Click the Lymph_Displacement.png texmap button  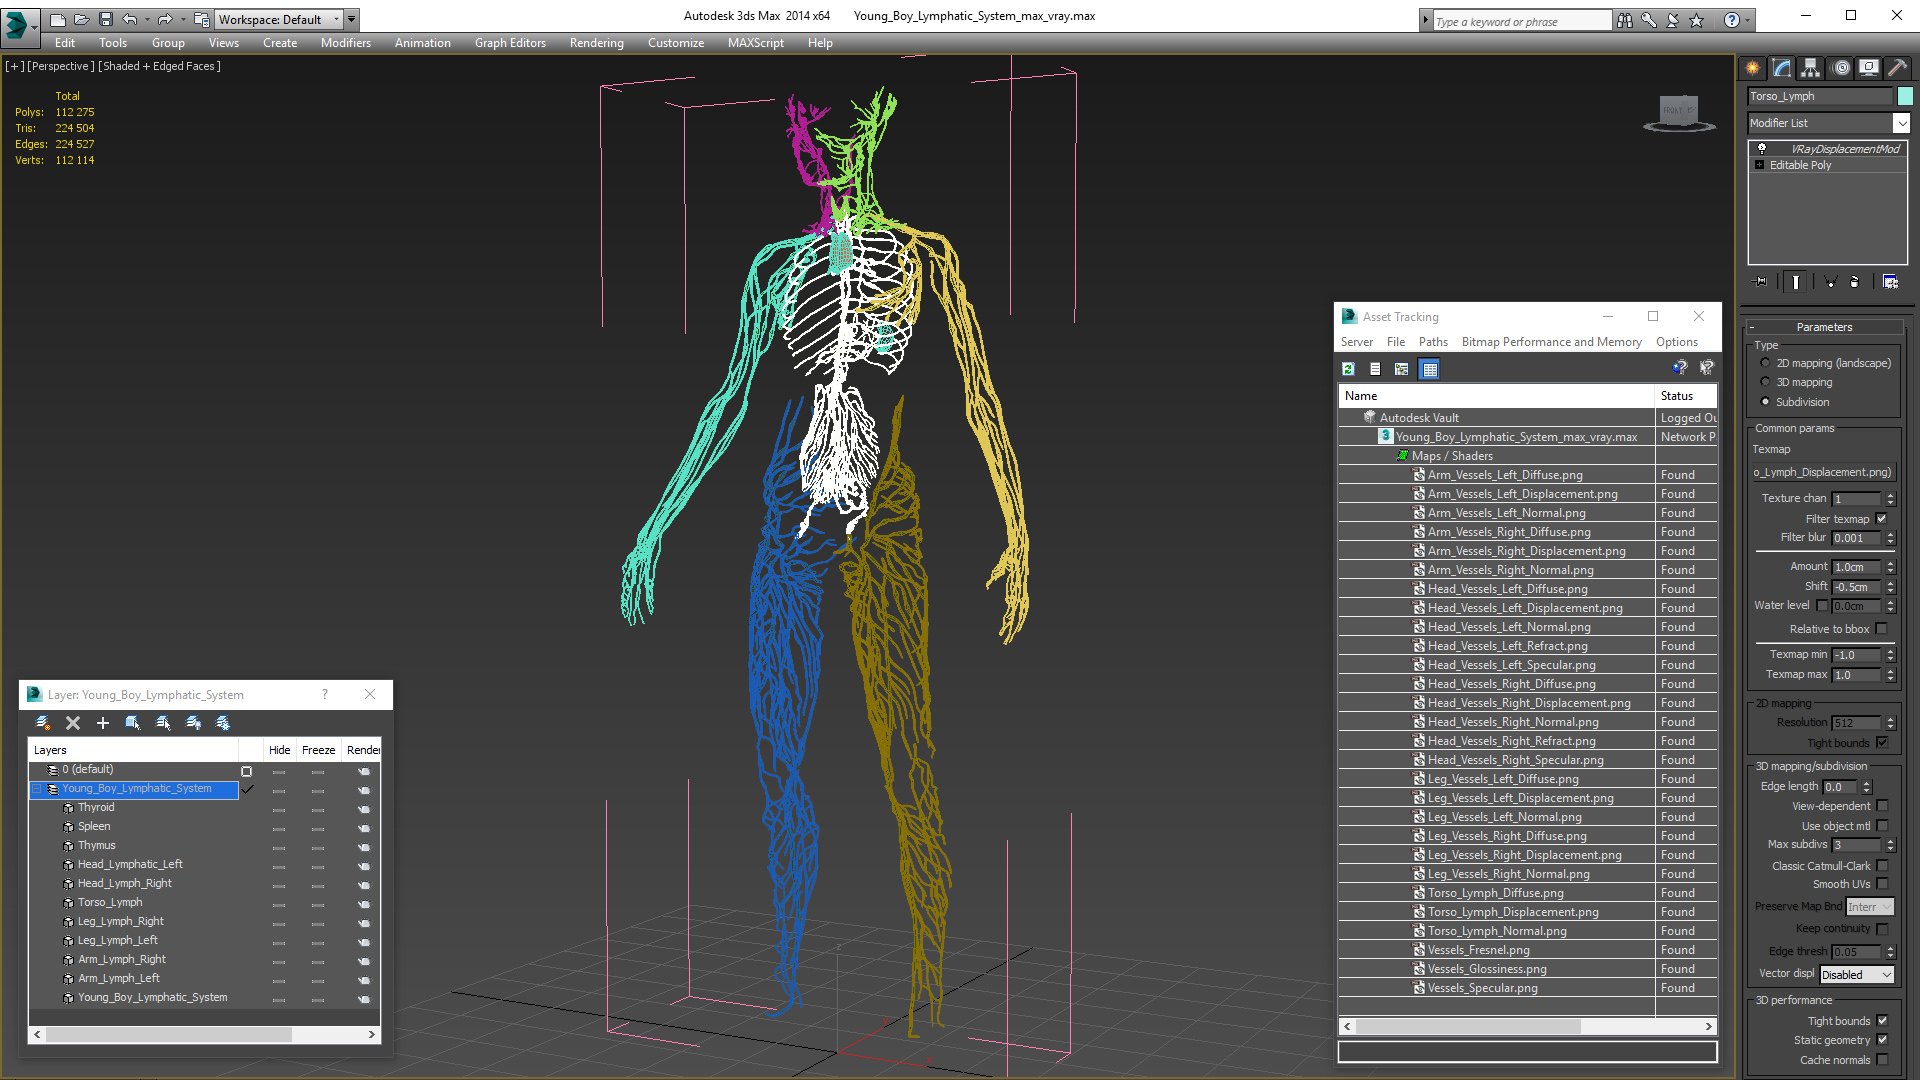tap(1822, 472)
